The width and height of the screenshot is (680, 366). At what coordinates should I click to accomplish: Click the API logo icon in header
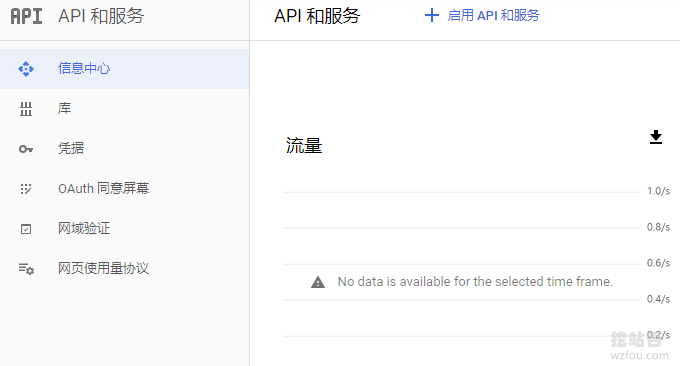point(26,16)
